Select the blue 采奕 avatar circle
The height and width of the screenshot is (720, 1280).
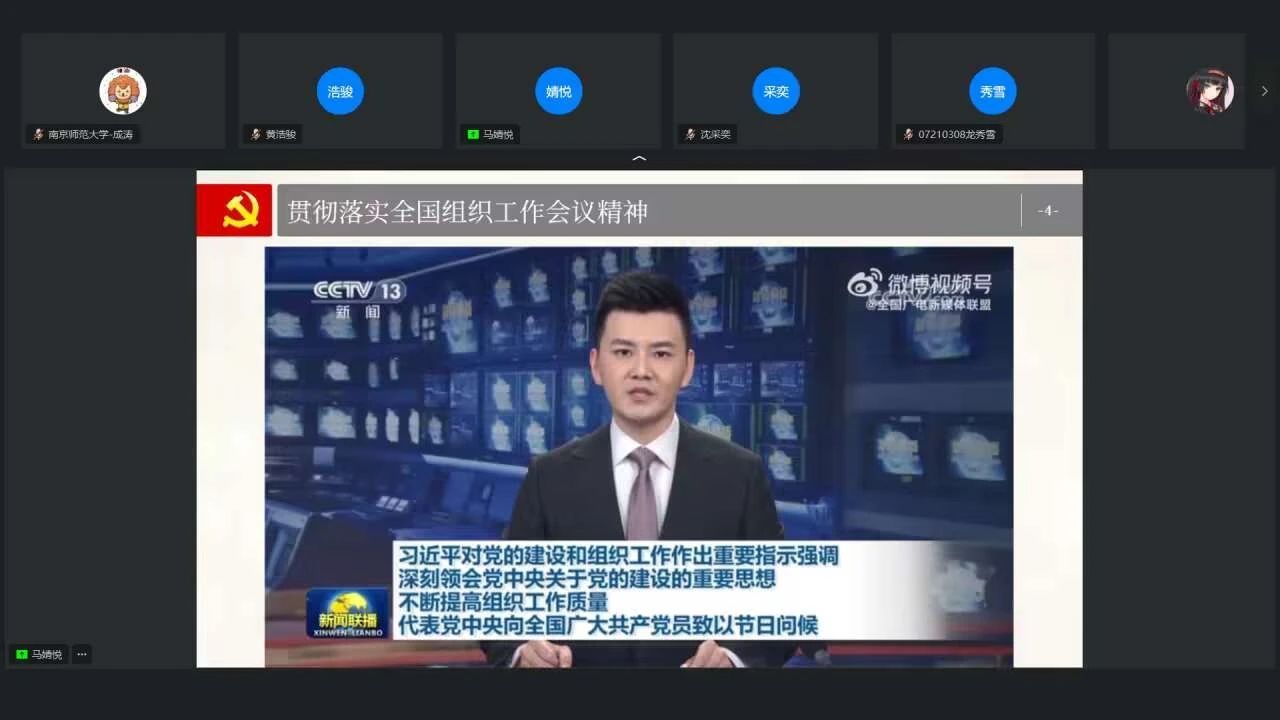tap(775, 91)
